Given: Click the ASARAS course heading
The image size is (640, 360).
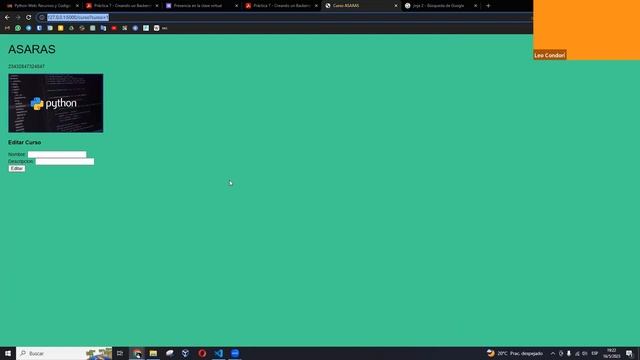Looking at the screenshot, I should tap(32, 49).
